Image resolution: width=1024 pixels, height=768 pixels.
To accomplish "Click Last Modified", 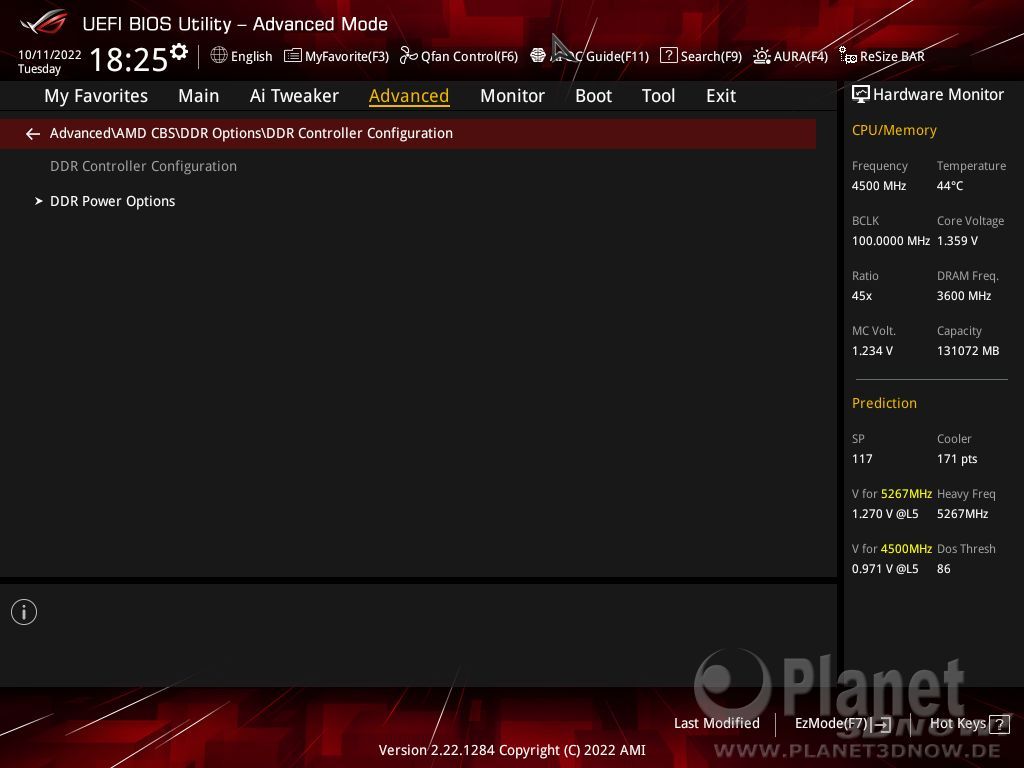I will point(716,723).
